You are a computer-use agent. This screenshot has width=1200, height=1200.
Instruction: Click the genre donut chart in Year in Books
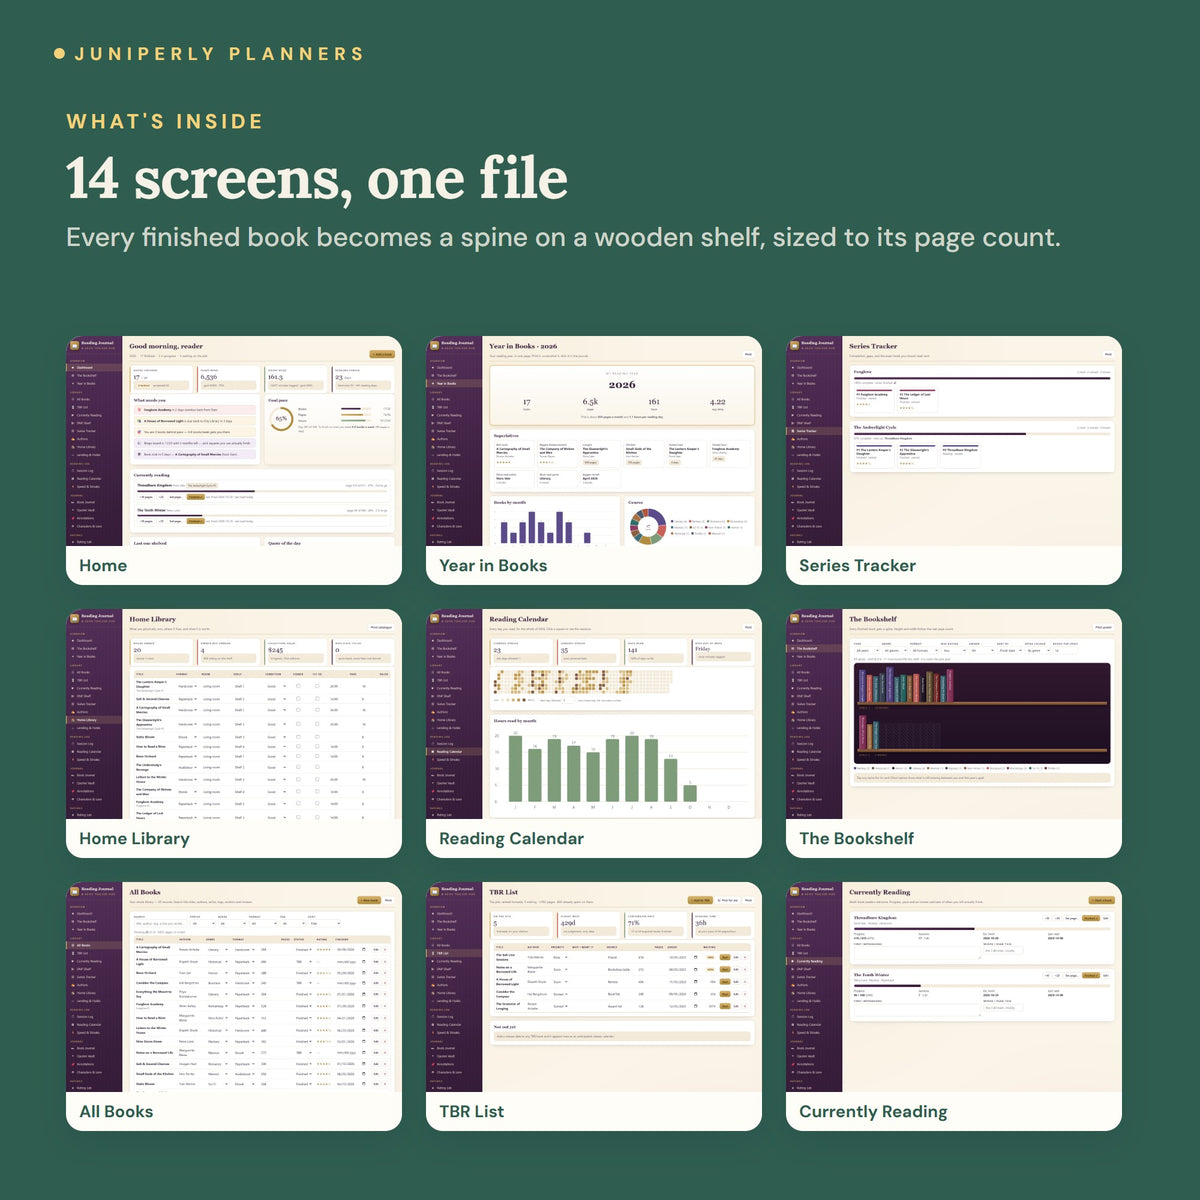(x=647, y=526)
